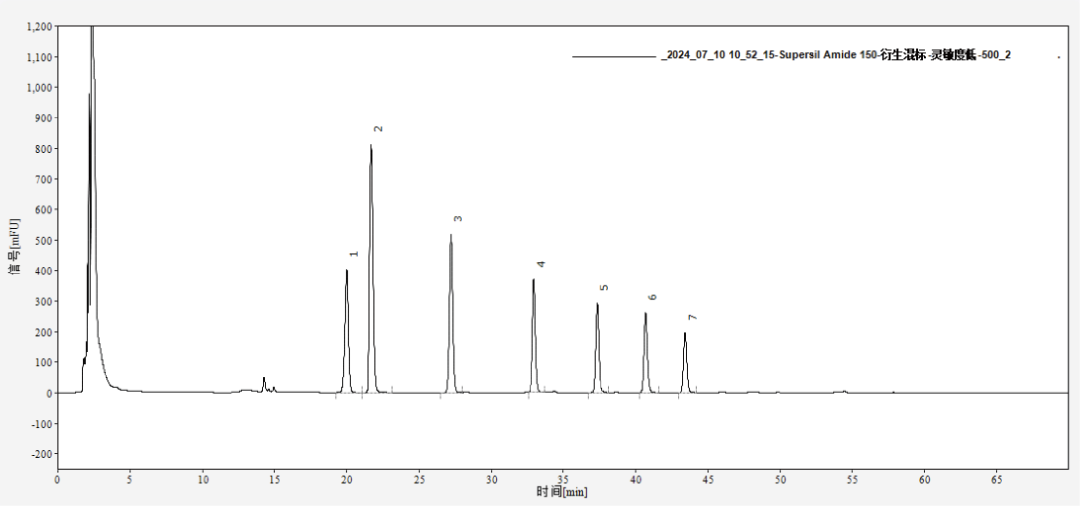
Task: Select peak label 4 near 33 min
Action: (x=541, y=264)
